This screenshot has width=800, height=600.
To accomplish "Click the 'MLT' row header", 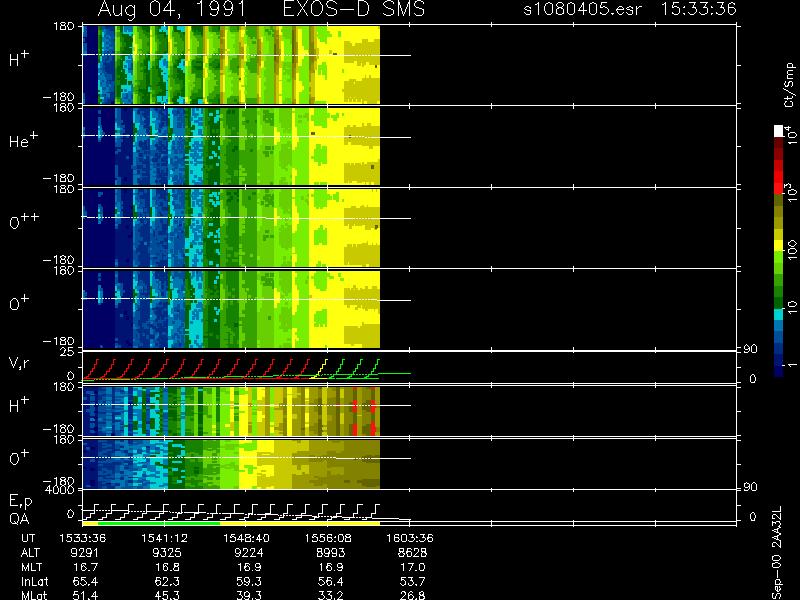I will [x=31, y=567].
